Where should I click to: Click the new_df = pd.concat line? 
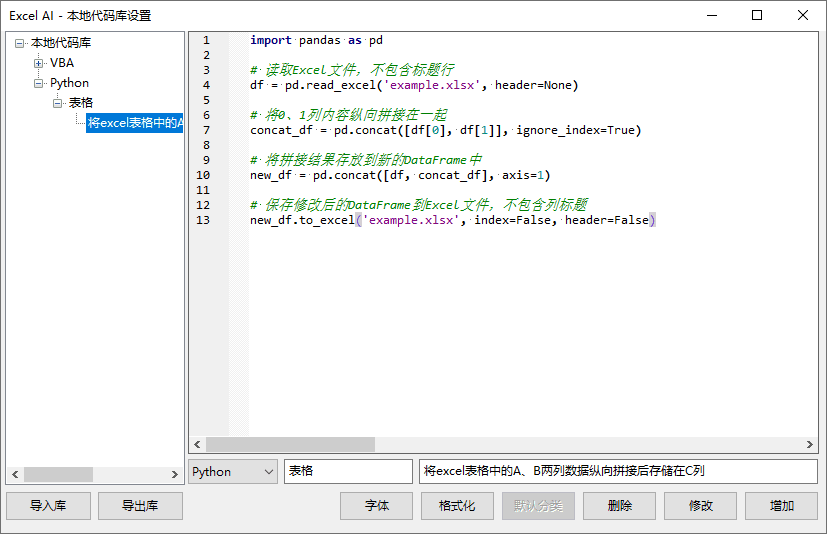(x=400, y=175)
